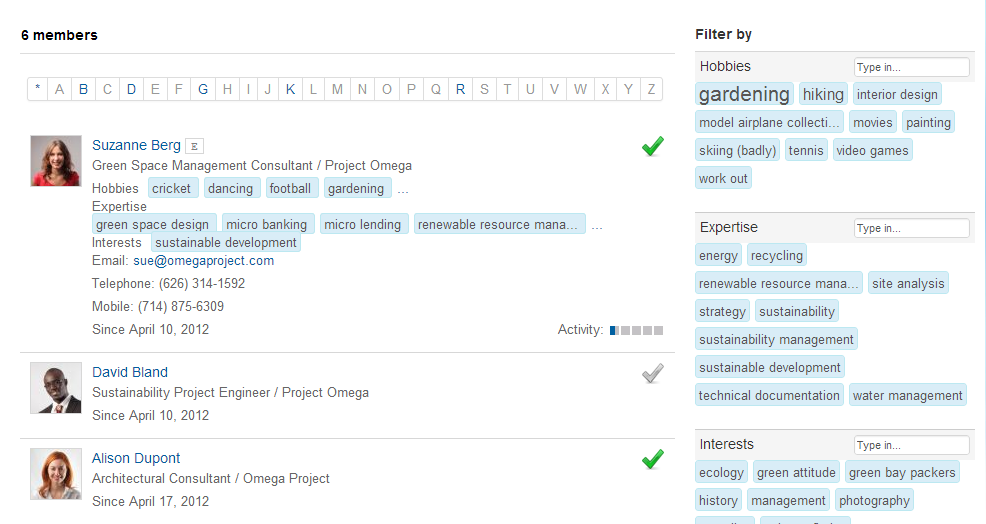Click Suzanne Berg's activity level bar
986x524 pixels.
click(x=636, y=330)
